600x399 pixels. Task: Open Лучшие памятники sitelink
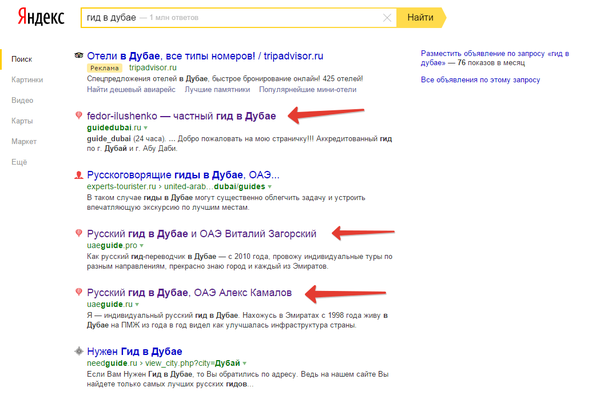217,90
